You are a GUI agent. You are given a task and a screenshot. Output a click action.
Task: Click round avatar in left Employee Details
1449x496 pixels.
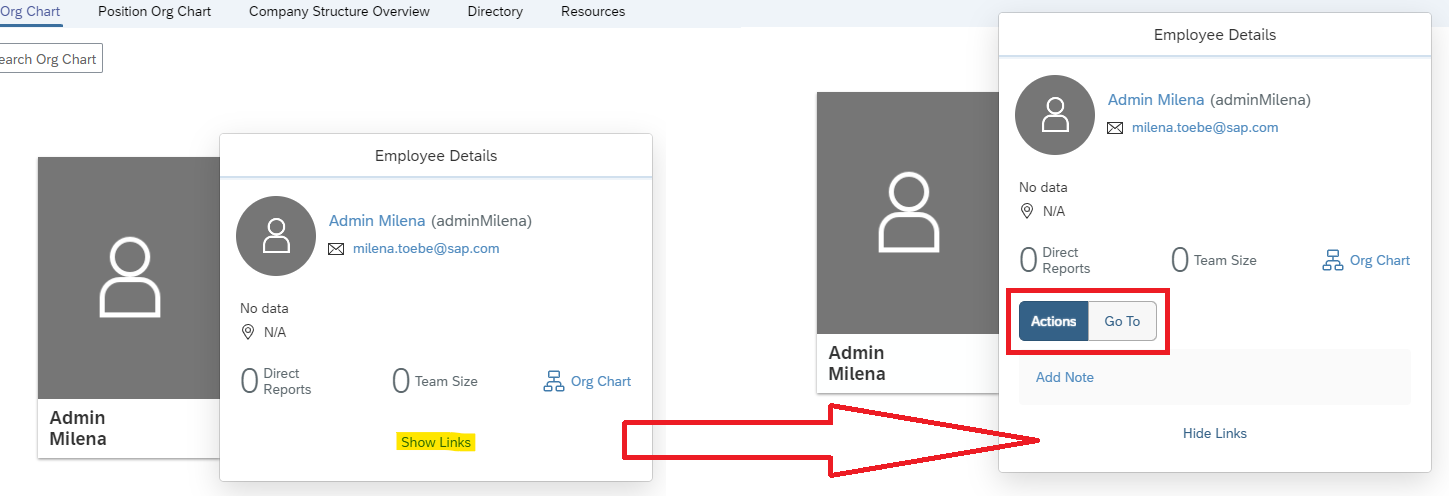point(276,235)
